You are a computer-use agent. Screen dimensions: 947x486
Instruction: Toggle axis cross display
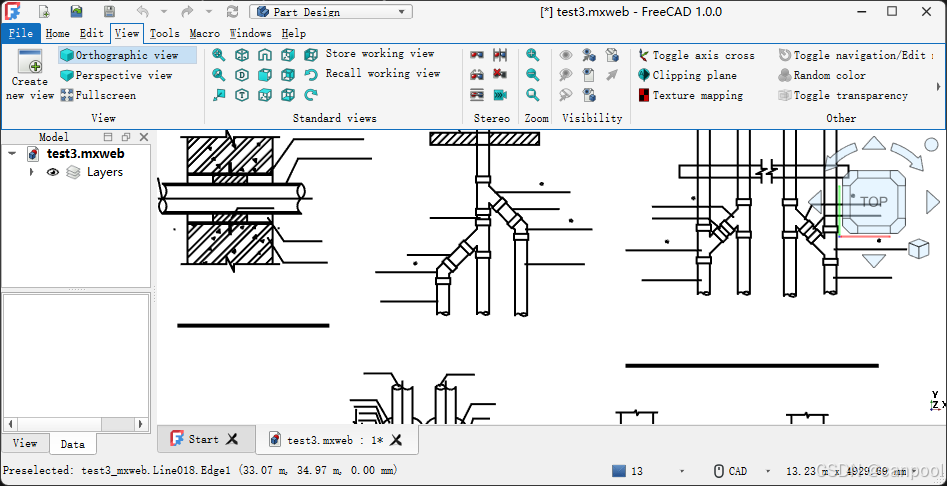pyautogui.click(x=696, y=55)
